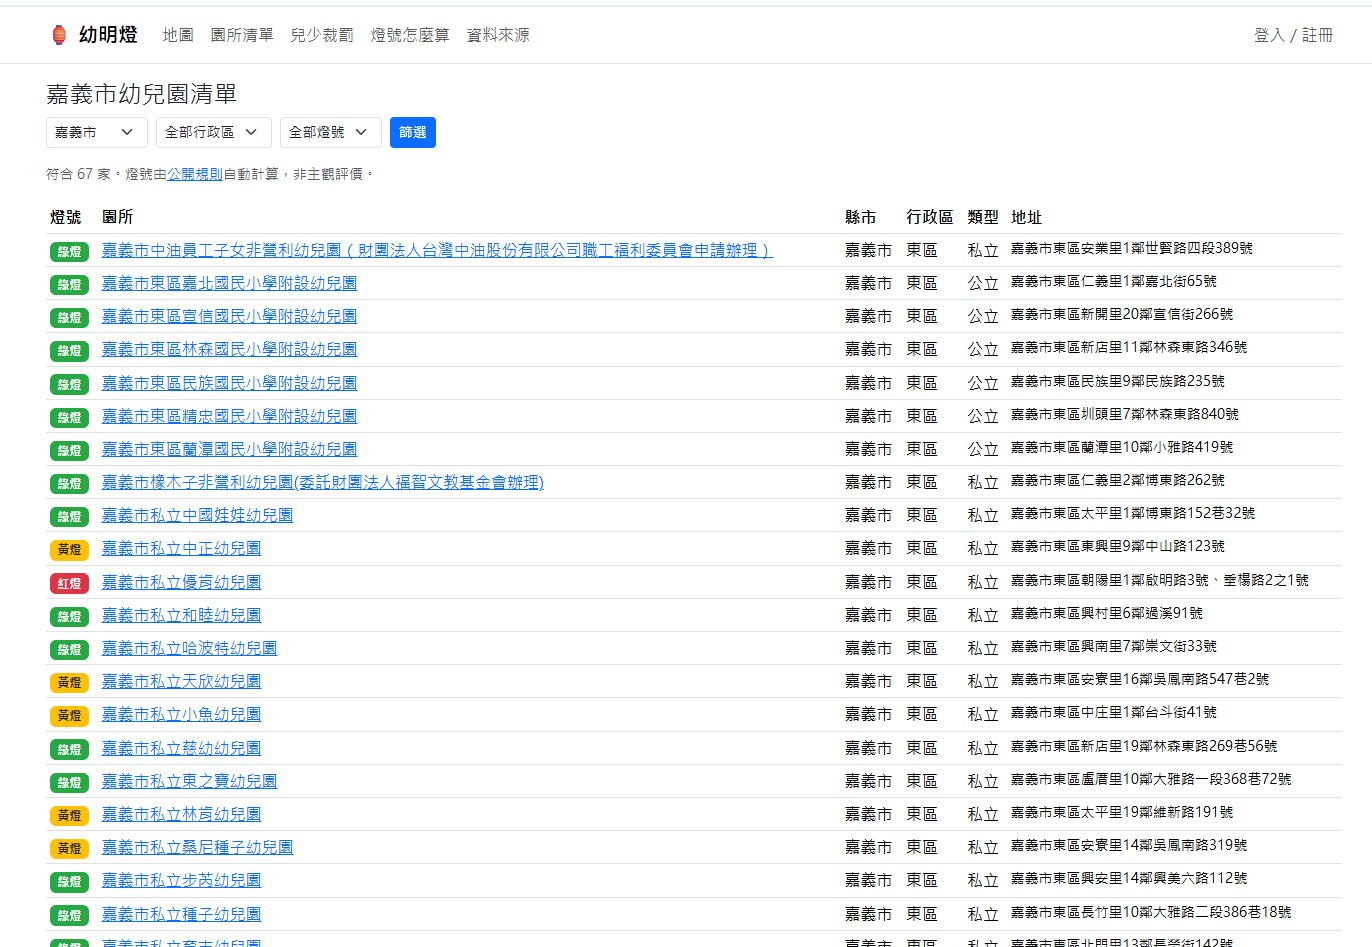Open the 全部燈號 light filter dropdown
Screen dimensions: 1372x947
point(331,132)
